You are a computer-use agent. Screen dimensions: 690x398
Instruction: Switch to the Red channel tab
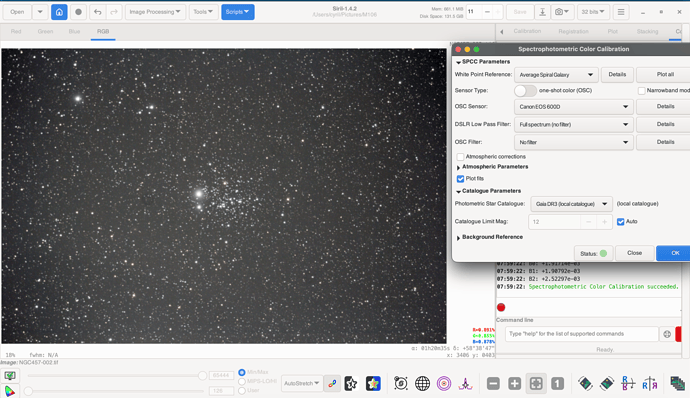pos(16,31)
